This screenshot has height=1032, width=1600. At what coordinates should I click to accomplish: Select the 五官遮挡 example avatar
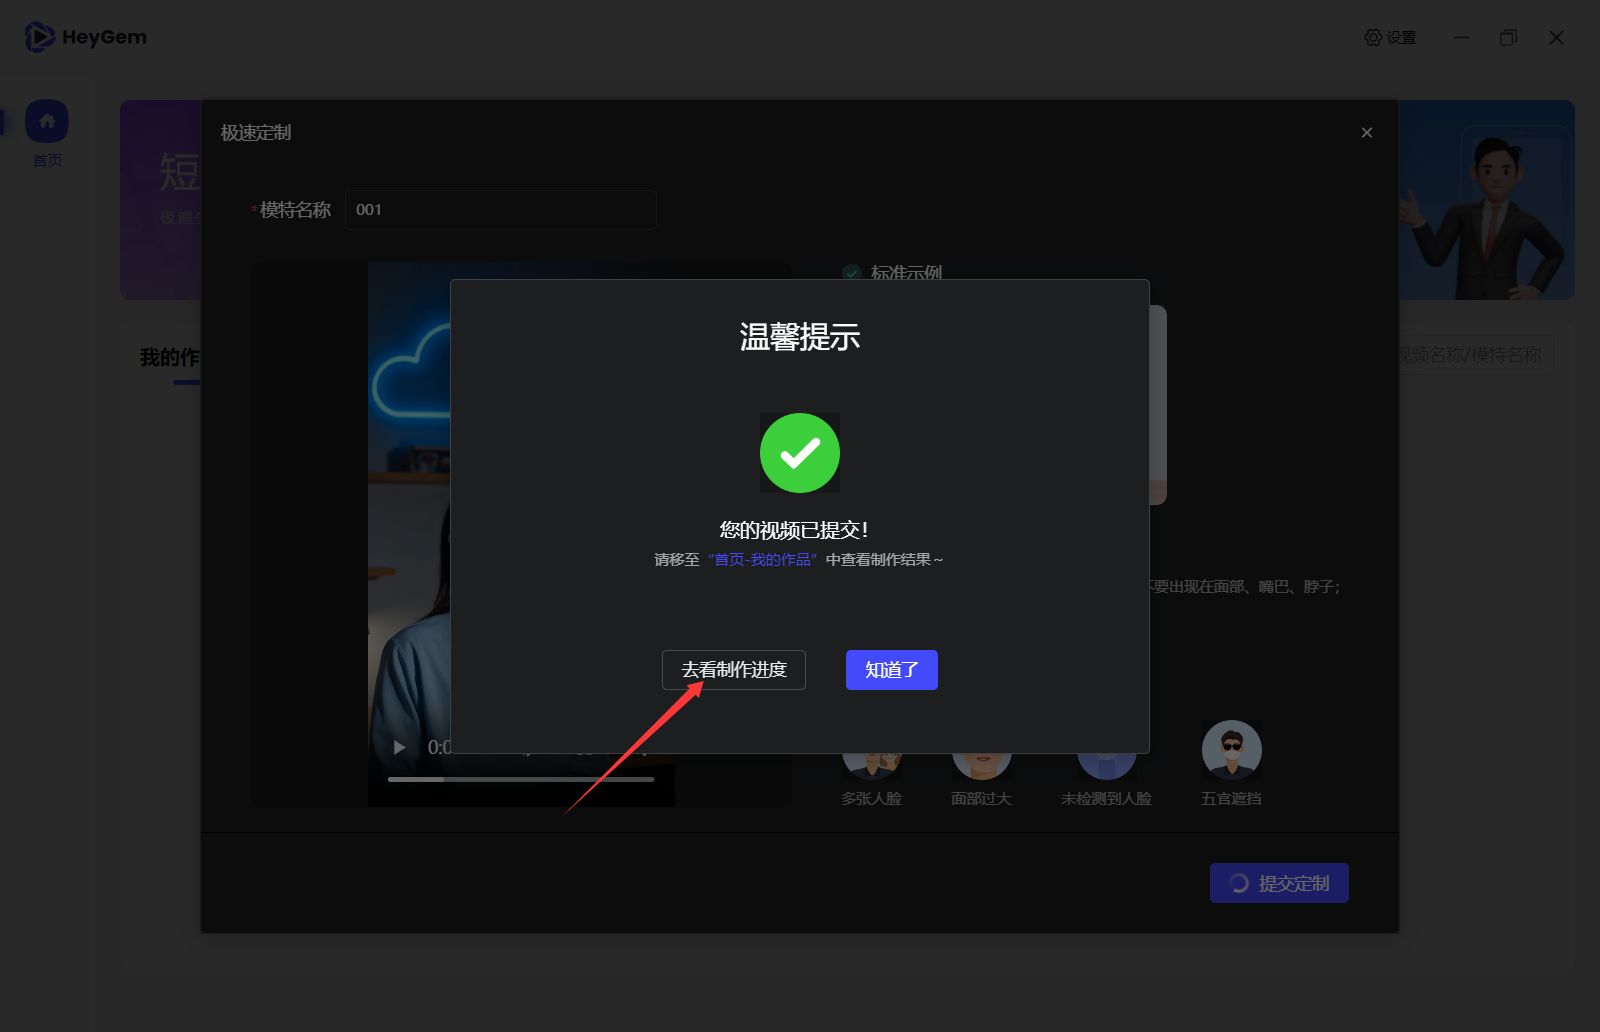(1231, 750)
